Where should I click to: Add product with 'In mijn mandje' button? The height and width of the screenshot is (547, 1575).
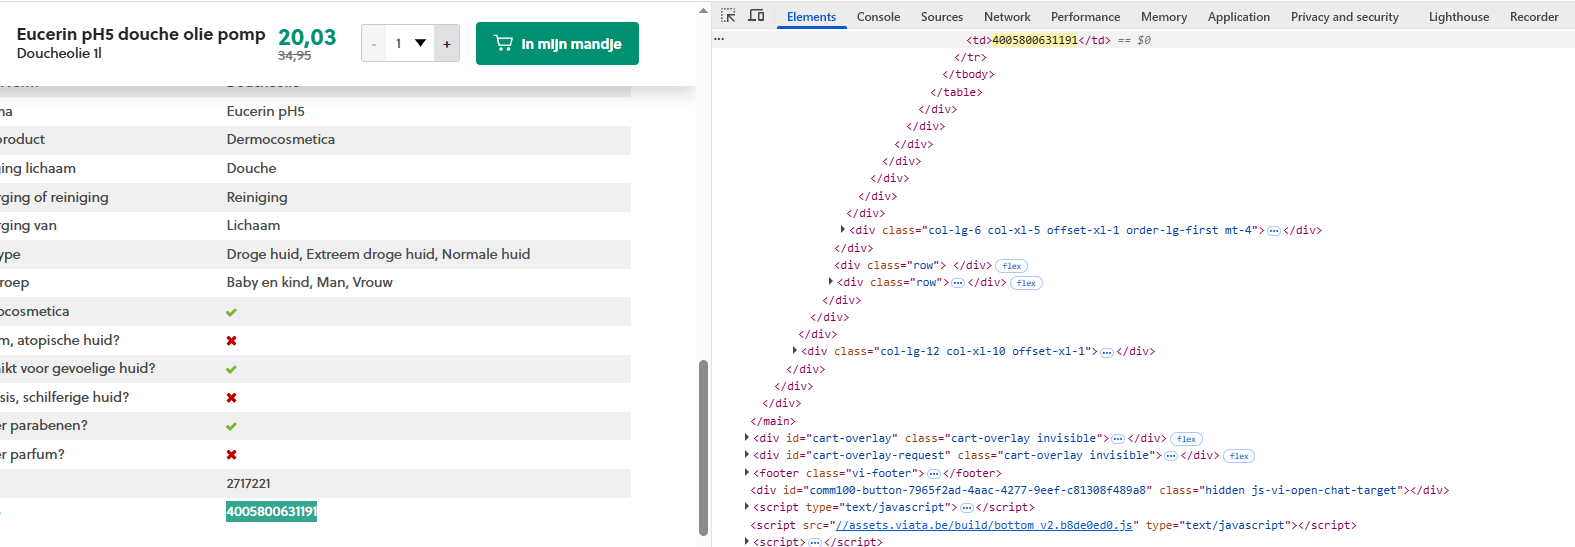(557, 44)
